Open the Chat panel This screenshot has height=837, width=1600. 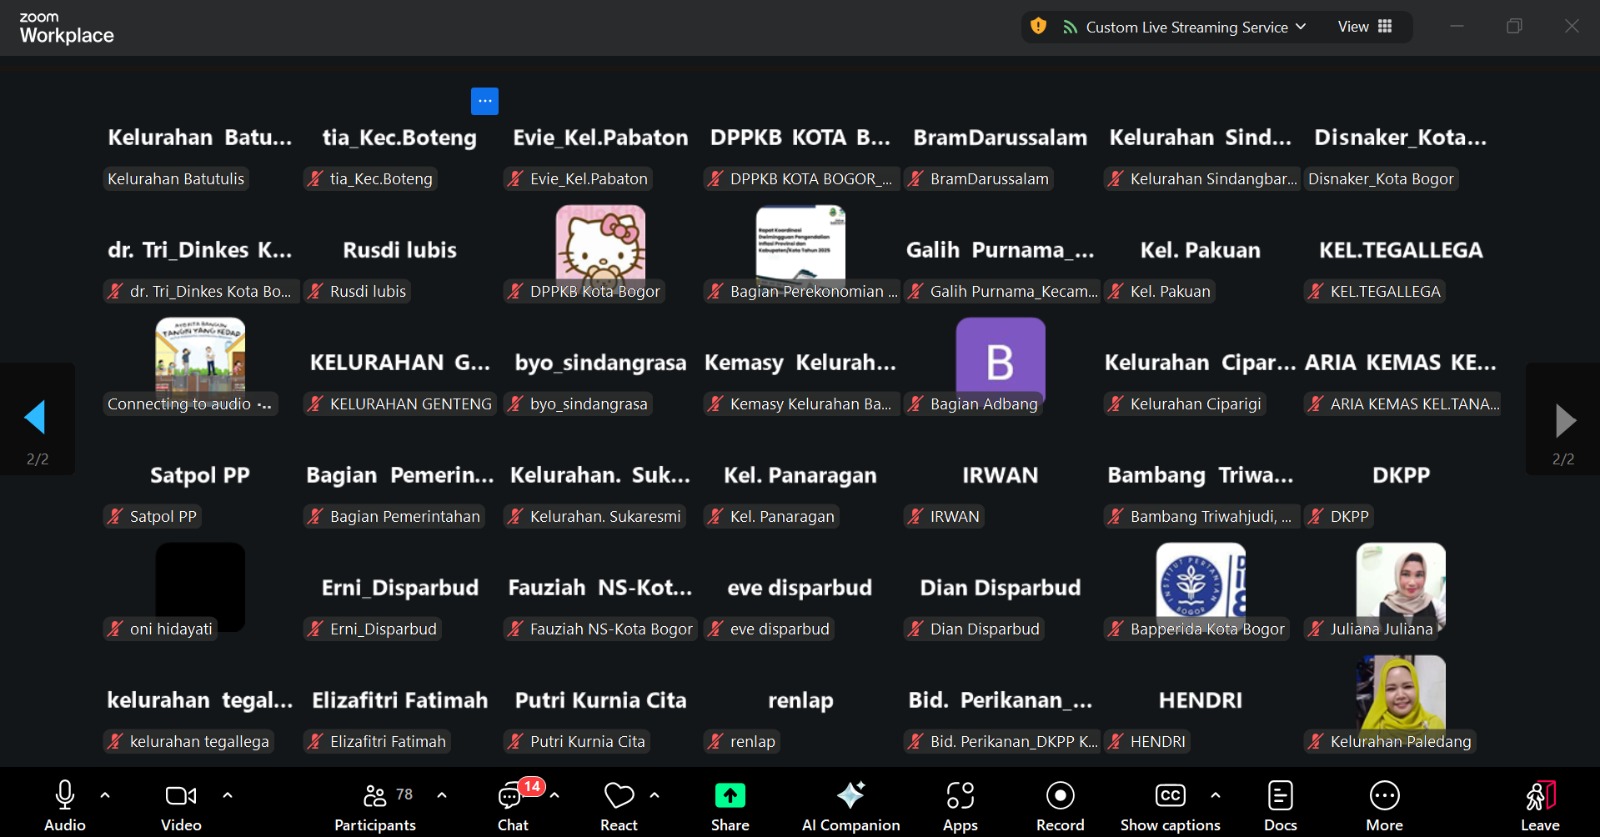pyautogui.click(x=513, y=806)
